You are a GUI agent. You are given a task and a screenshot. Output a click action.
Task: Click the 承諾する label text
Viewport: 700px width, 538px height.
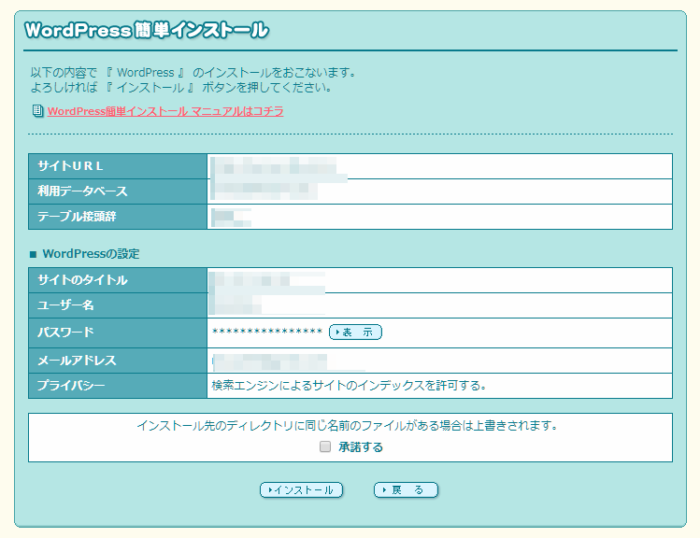coord(360,447)
